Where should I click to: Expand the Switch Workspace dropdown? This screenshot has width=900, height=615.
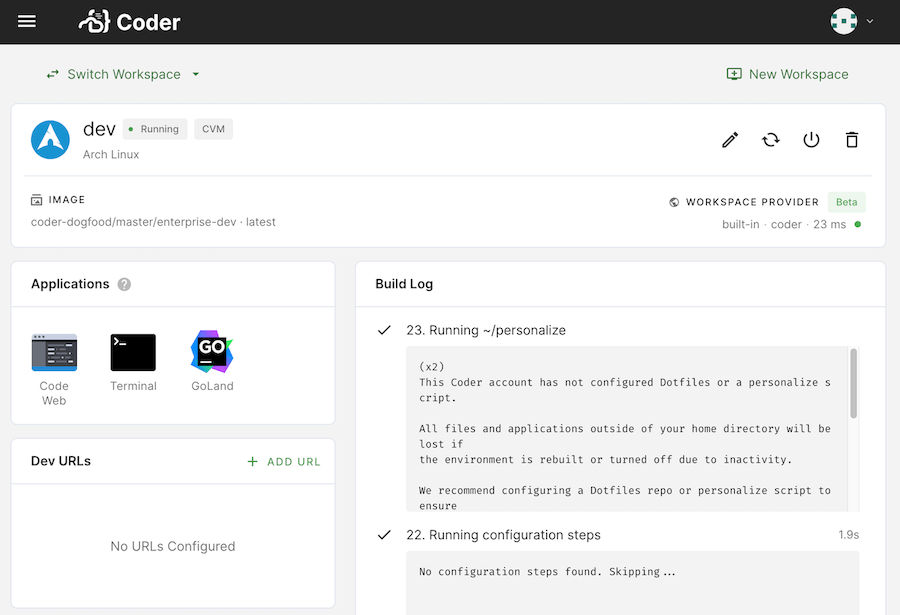coord(123,74)
